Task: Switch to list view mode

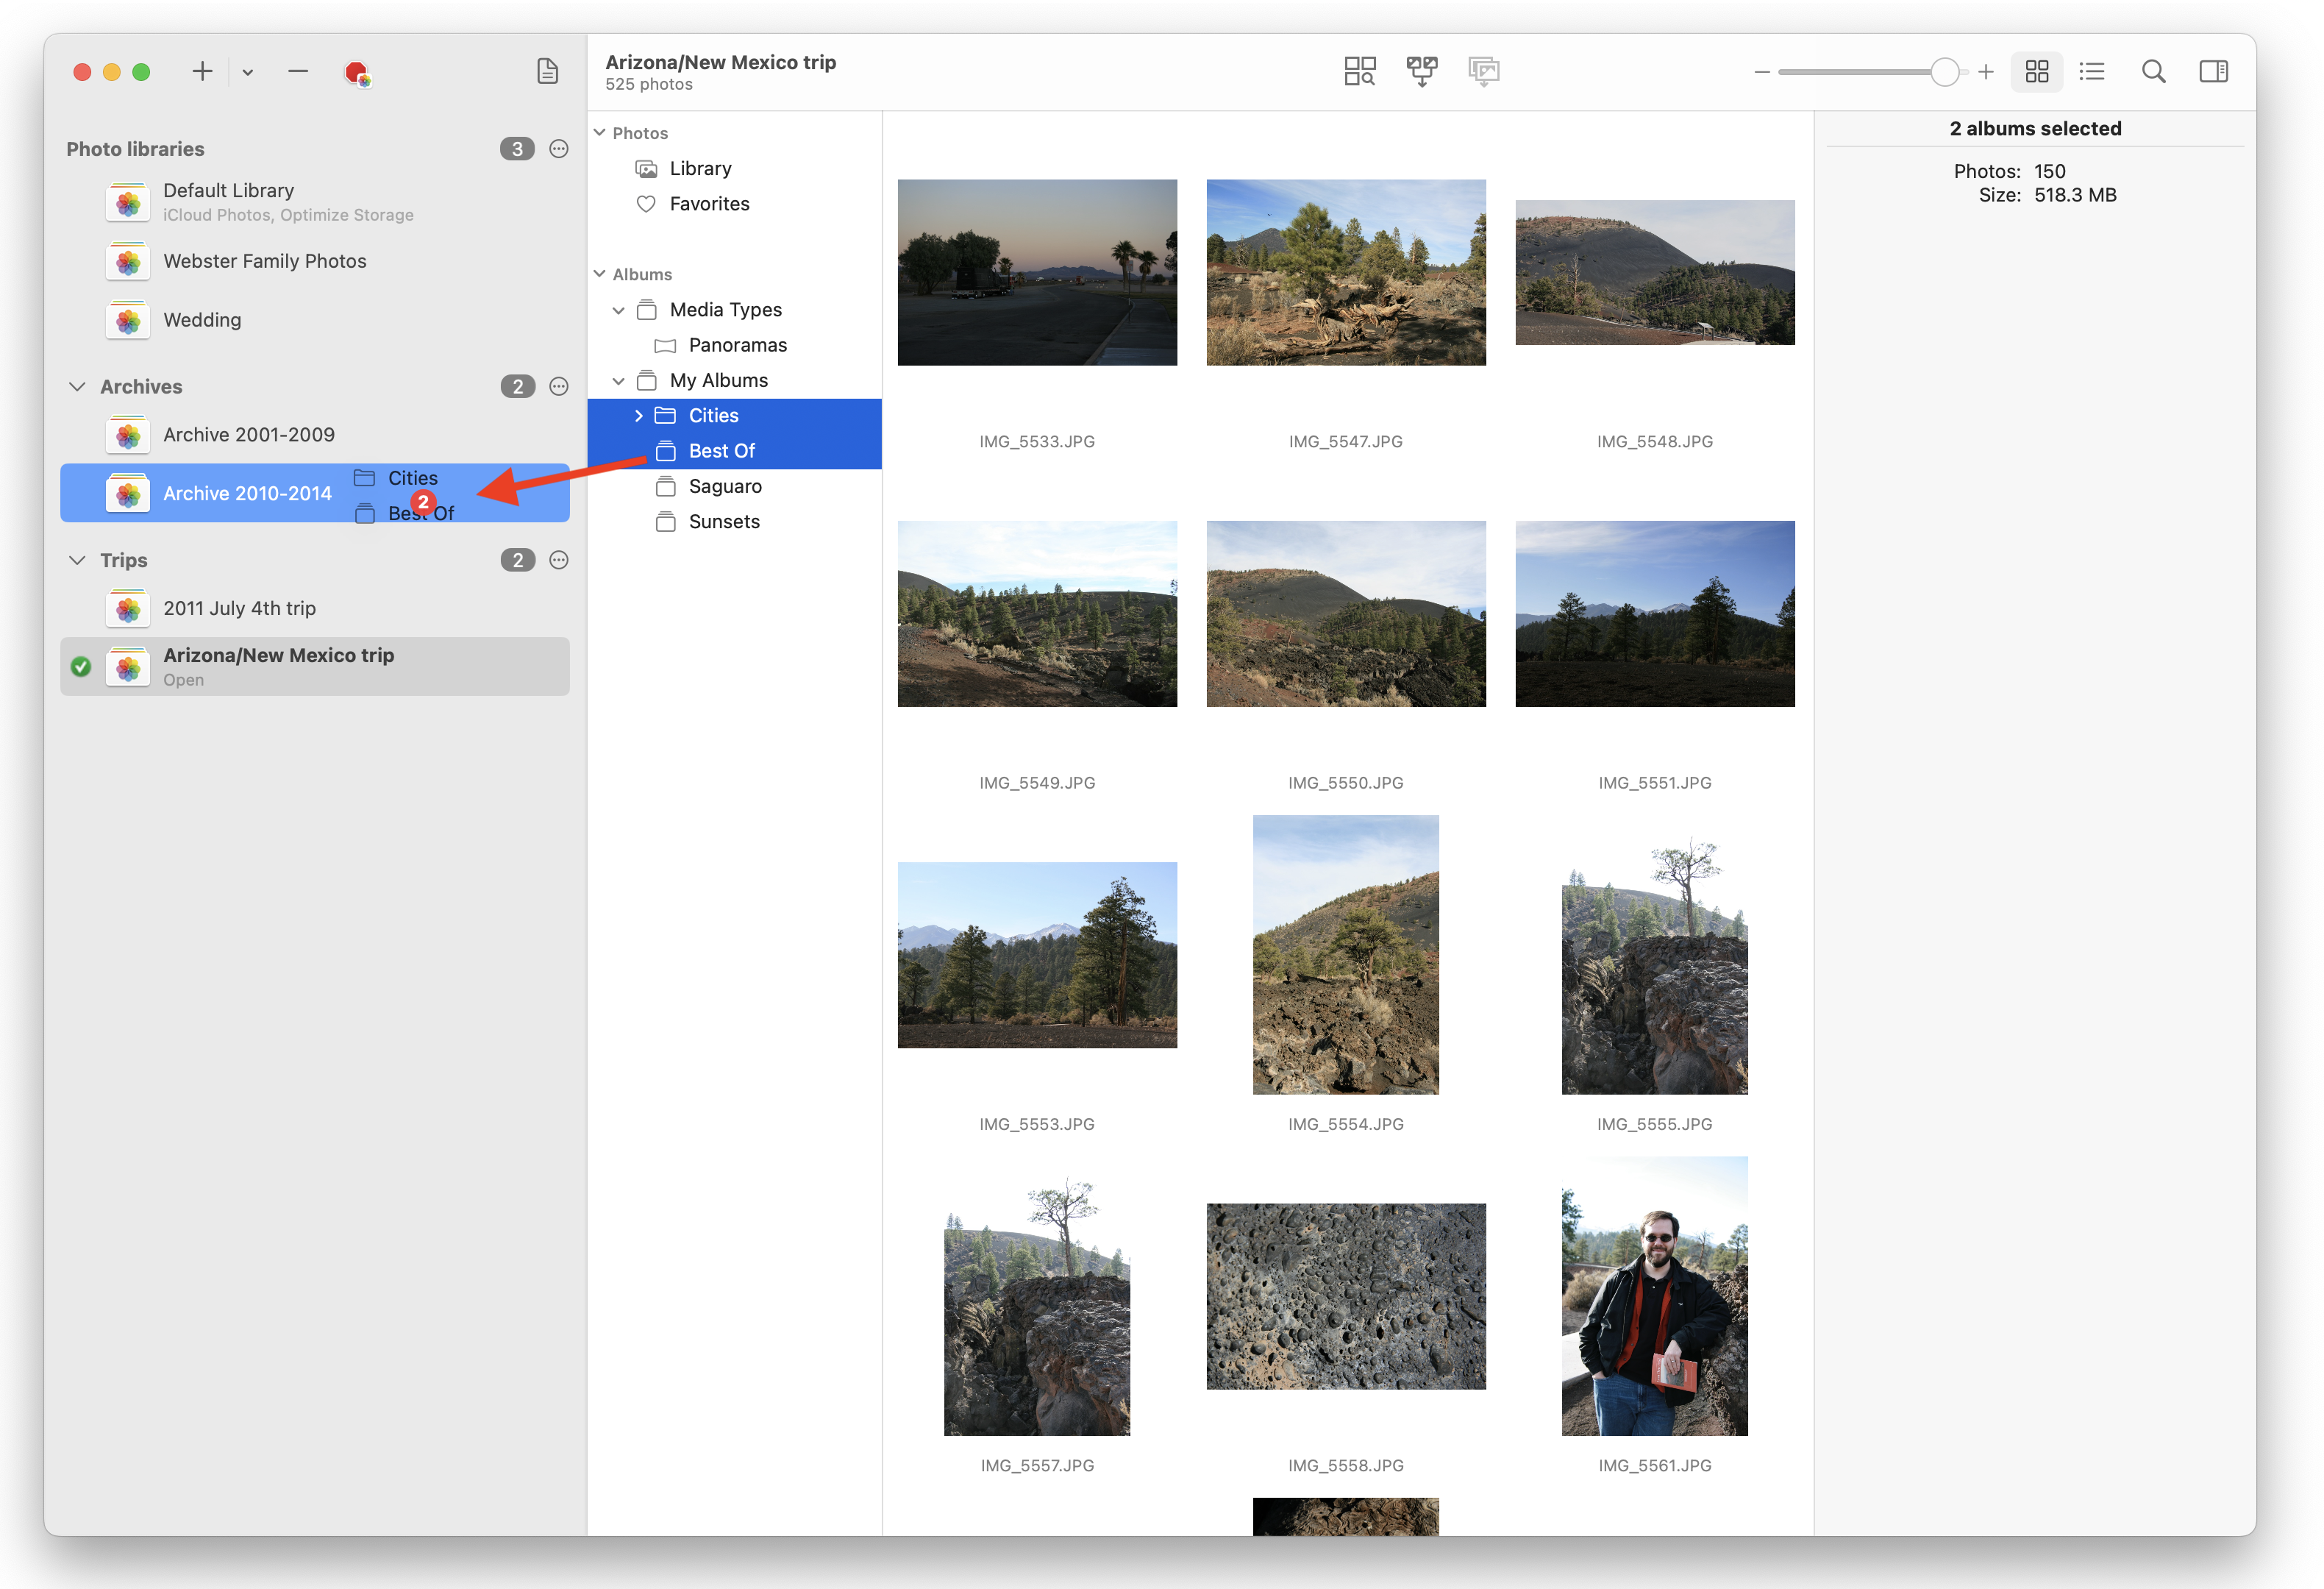Action: click(x=2092, y=71)
